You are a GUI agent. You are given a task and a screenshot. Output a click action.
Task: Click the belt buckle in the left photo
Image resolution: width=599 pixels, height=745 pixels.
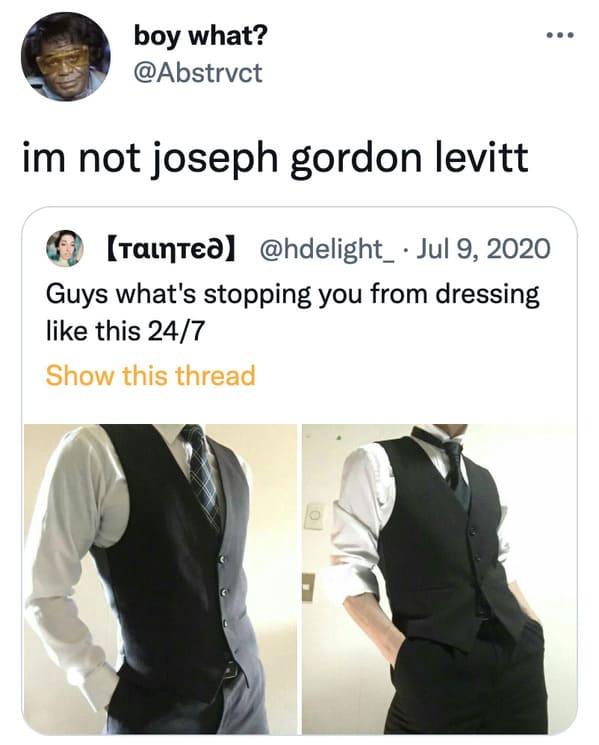tap(231, 670)
